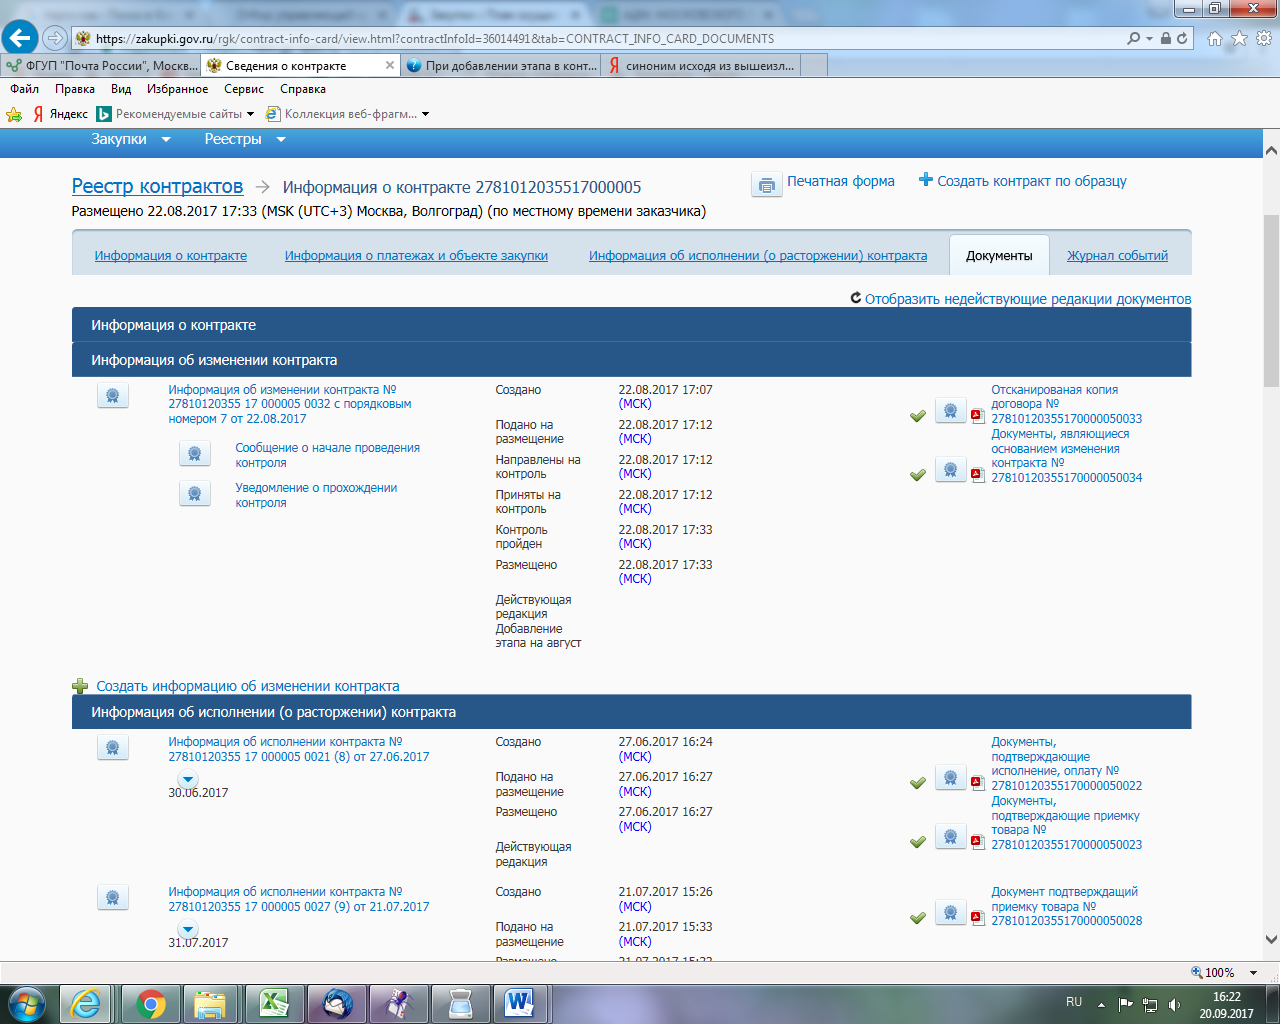Switch to Журнал событий tab
The width and height of the screenshot is (1280, 1024).
pos(1117,256)
